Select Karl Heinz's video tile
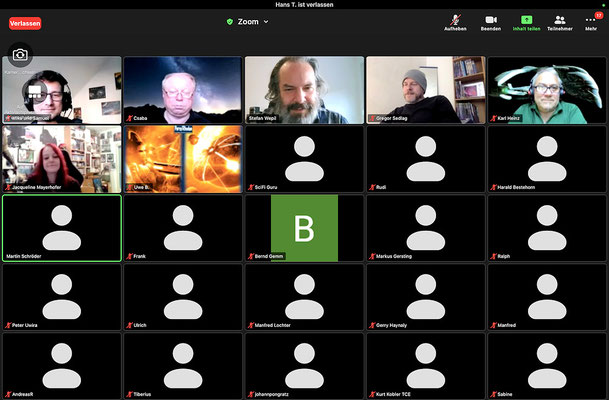The image size is (609, 400). [547, 90]
